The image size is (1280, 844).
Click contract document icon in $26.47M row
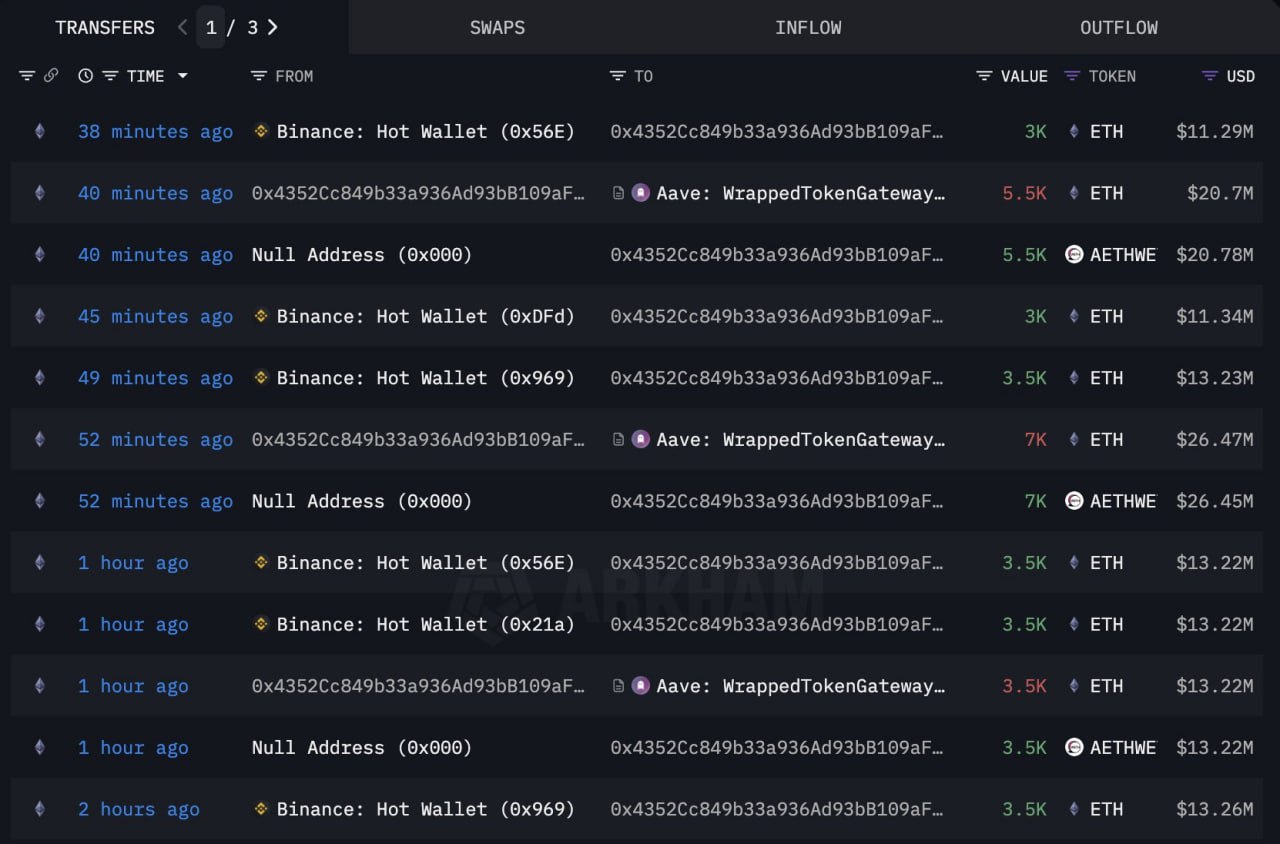pos(619,439)
